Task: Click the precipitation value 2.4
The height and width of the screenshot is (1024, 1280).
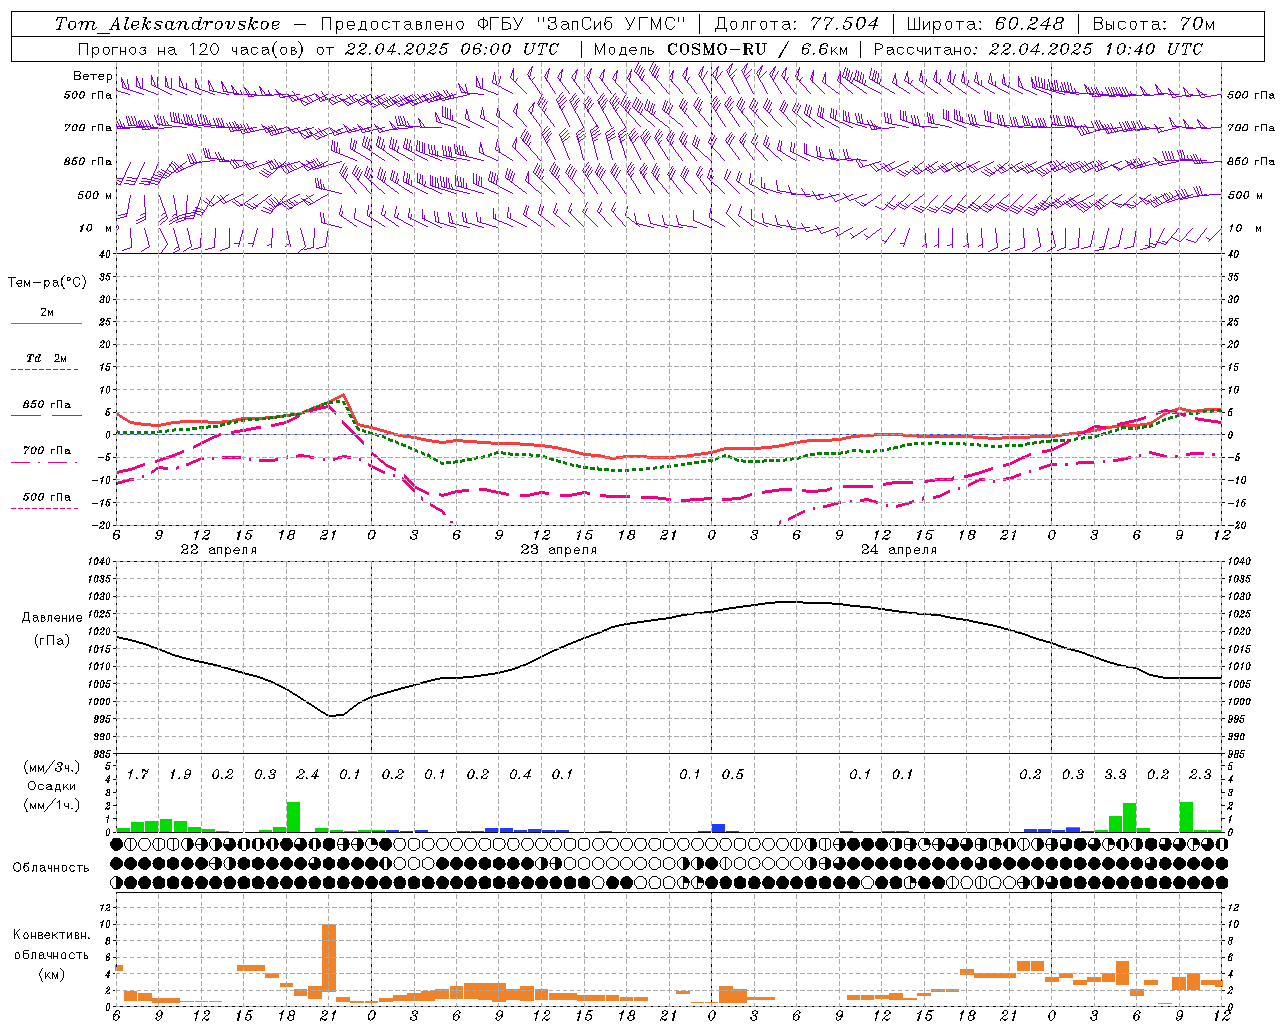Action: coord(307,774)
